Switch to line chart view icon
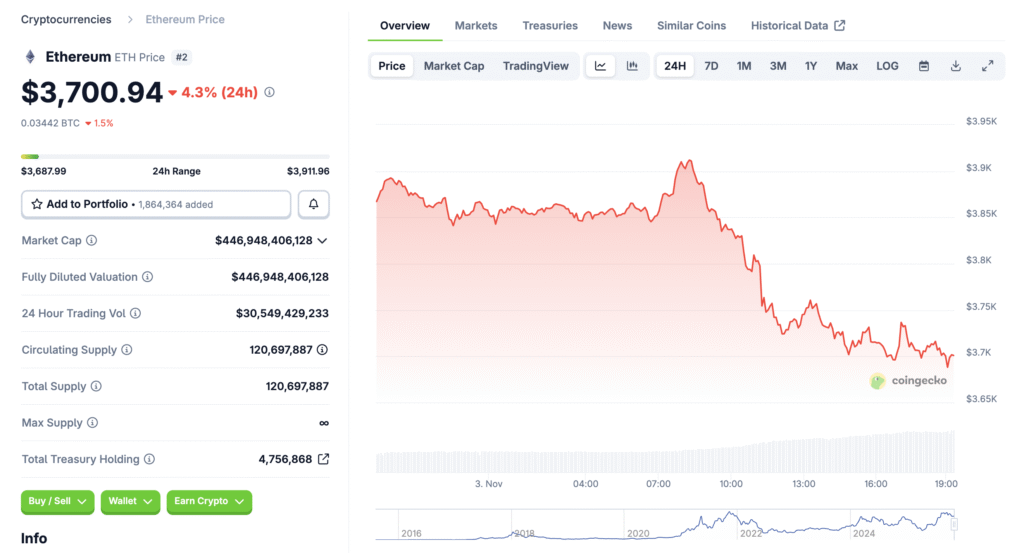This screenshot has width=1024, height=553. point(600,66)
